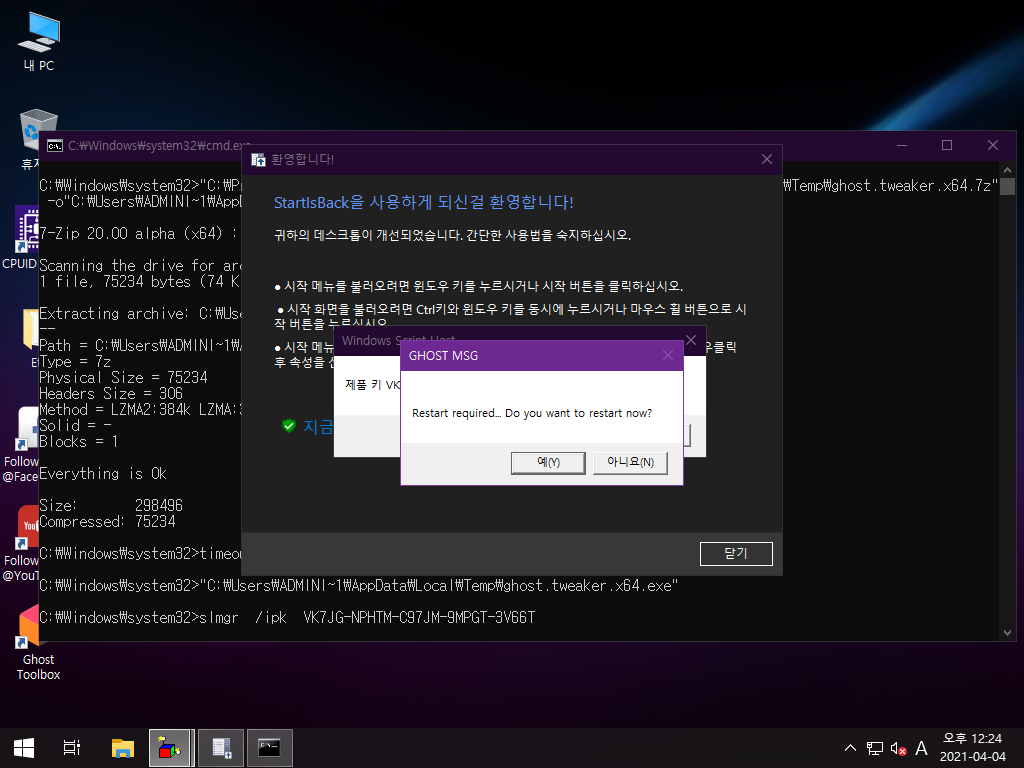Show hidden tray icons chevron

point(850,748)
